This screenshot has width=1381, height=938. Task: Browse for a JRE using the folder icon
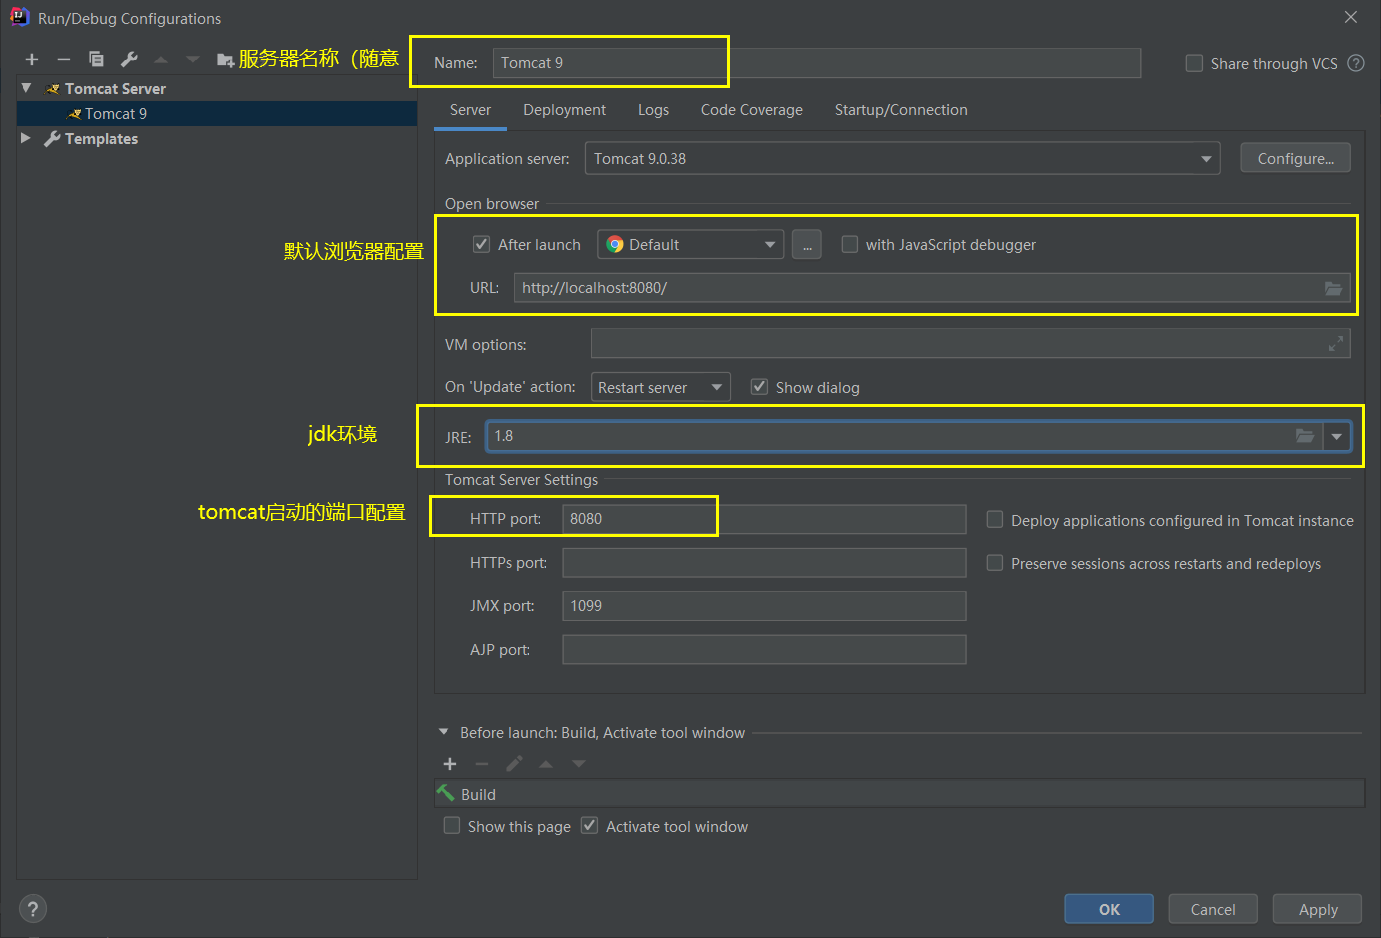click(x=1304, y=436)
